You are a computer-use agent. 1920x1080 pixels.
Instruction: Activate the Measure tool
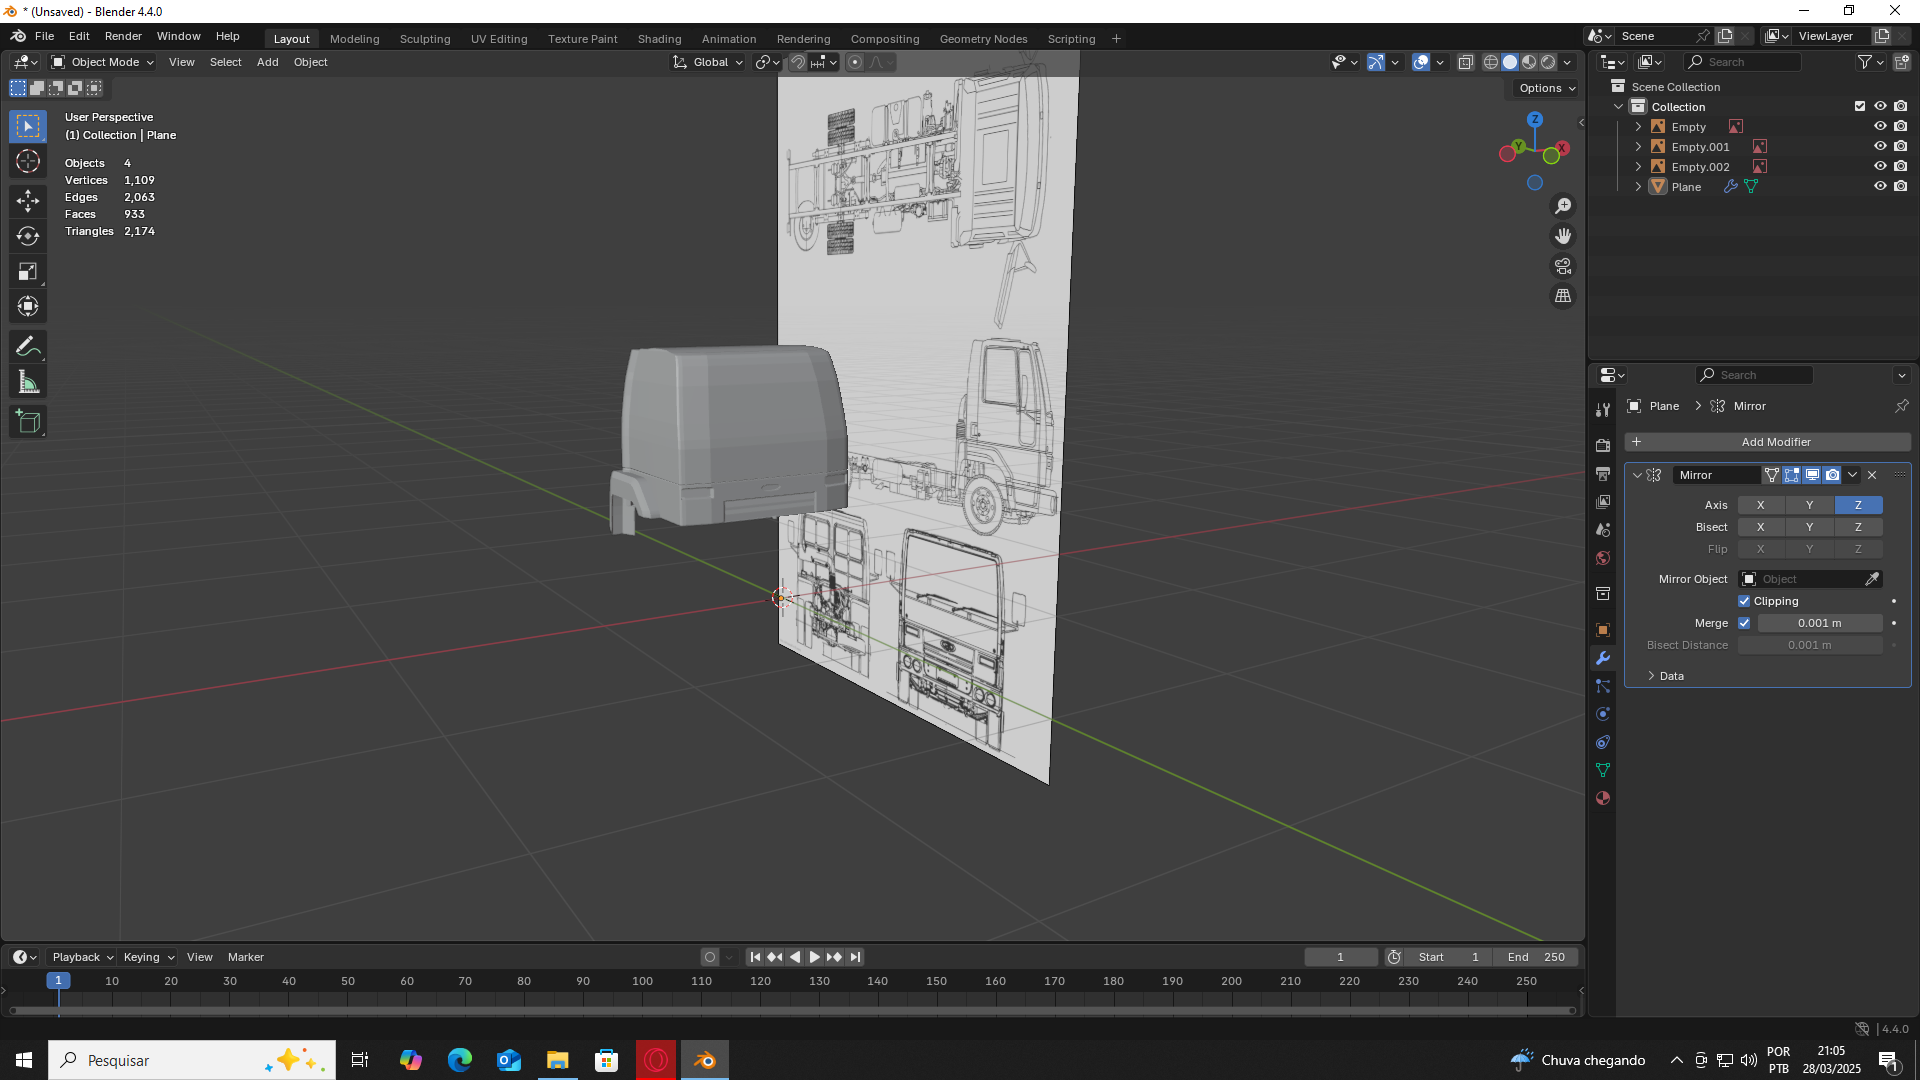coord(28,382)
